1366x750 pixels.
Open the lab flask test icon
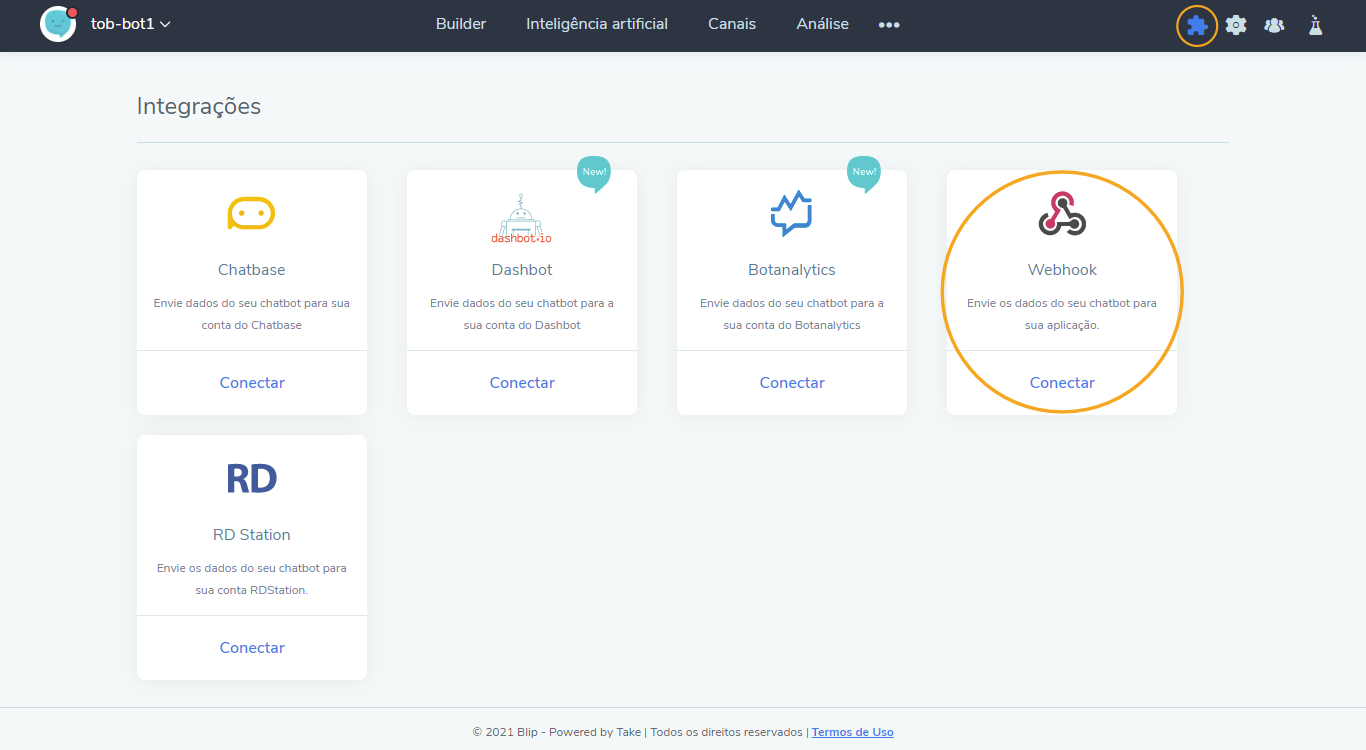(x=1315, y=26)
